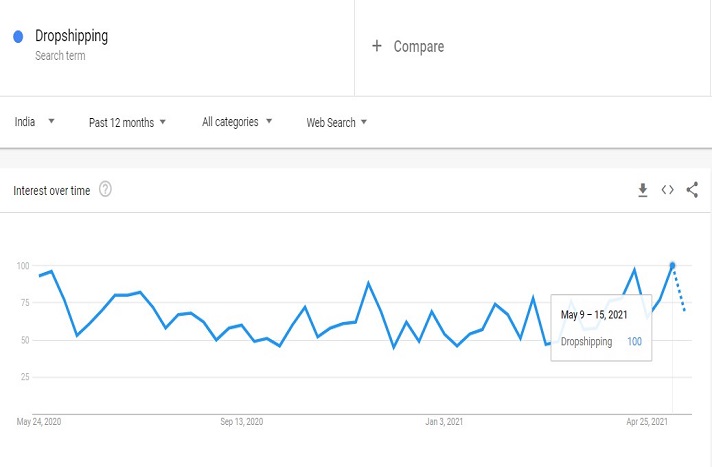Screen dimensions: 712x467
Task: Click the Interest over time heading
Action: coord(51,190)
